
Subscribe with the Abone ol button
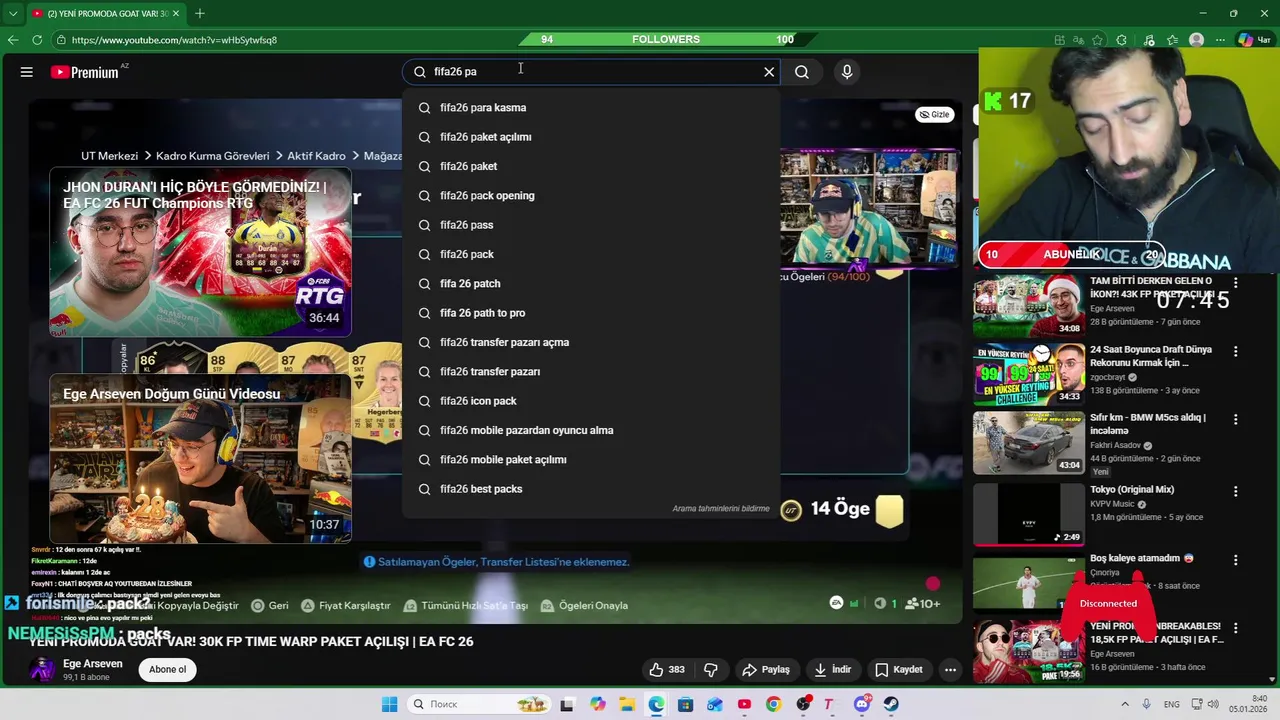(168, 670)
